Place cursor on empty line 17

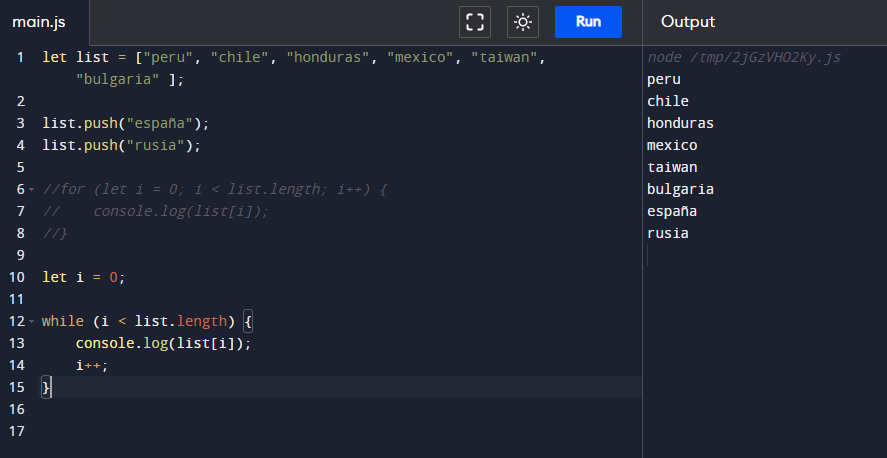(x=300, y=431)
